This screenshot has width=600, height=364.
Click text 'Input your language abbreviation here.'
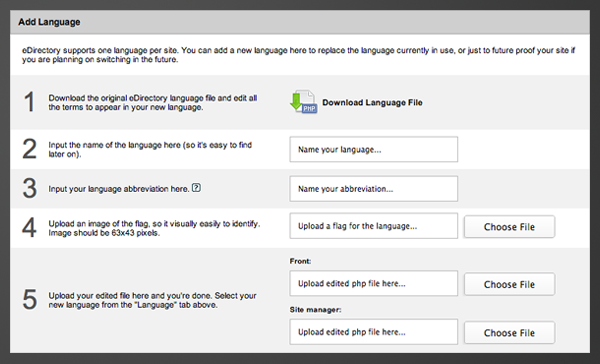click(x=119, y=189)
